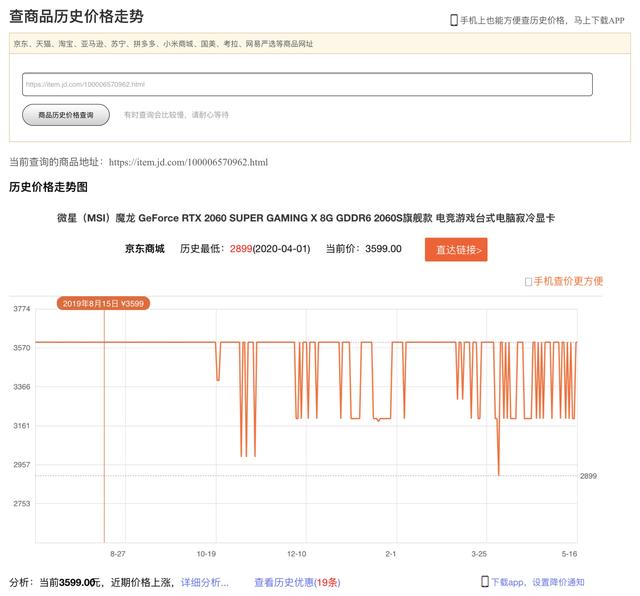Screen dimensions: 640x596
Task: Click the 2-1 date label on x-axis
Action: coord(391,554)
